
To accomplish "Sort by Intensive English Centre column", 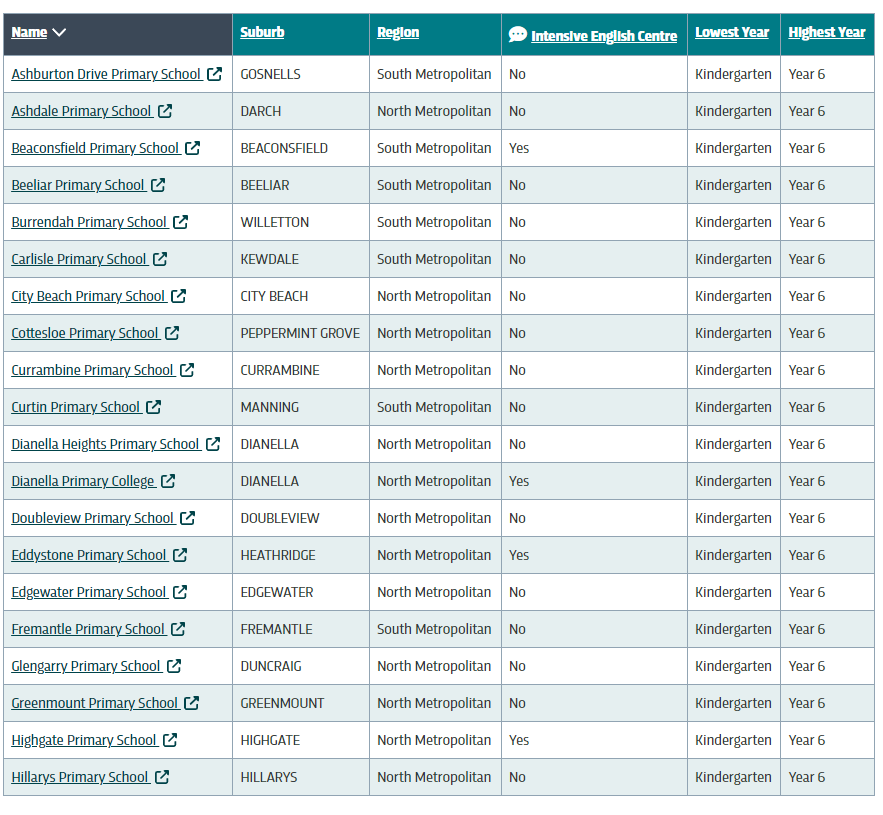I will (604, 36).
